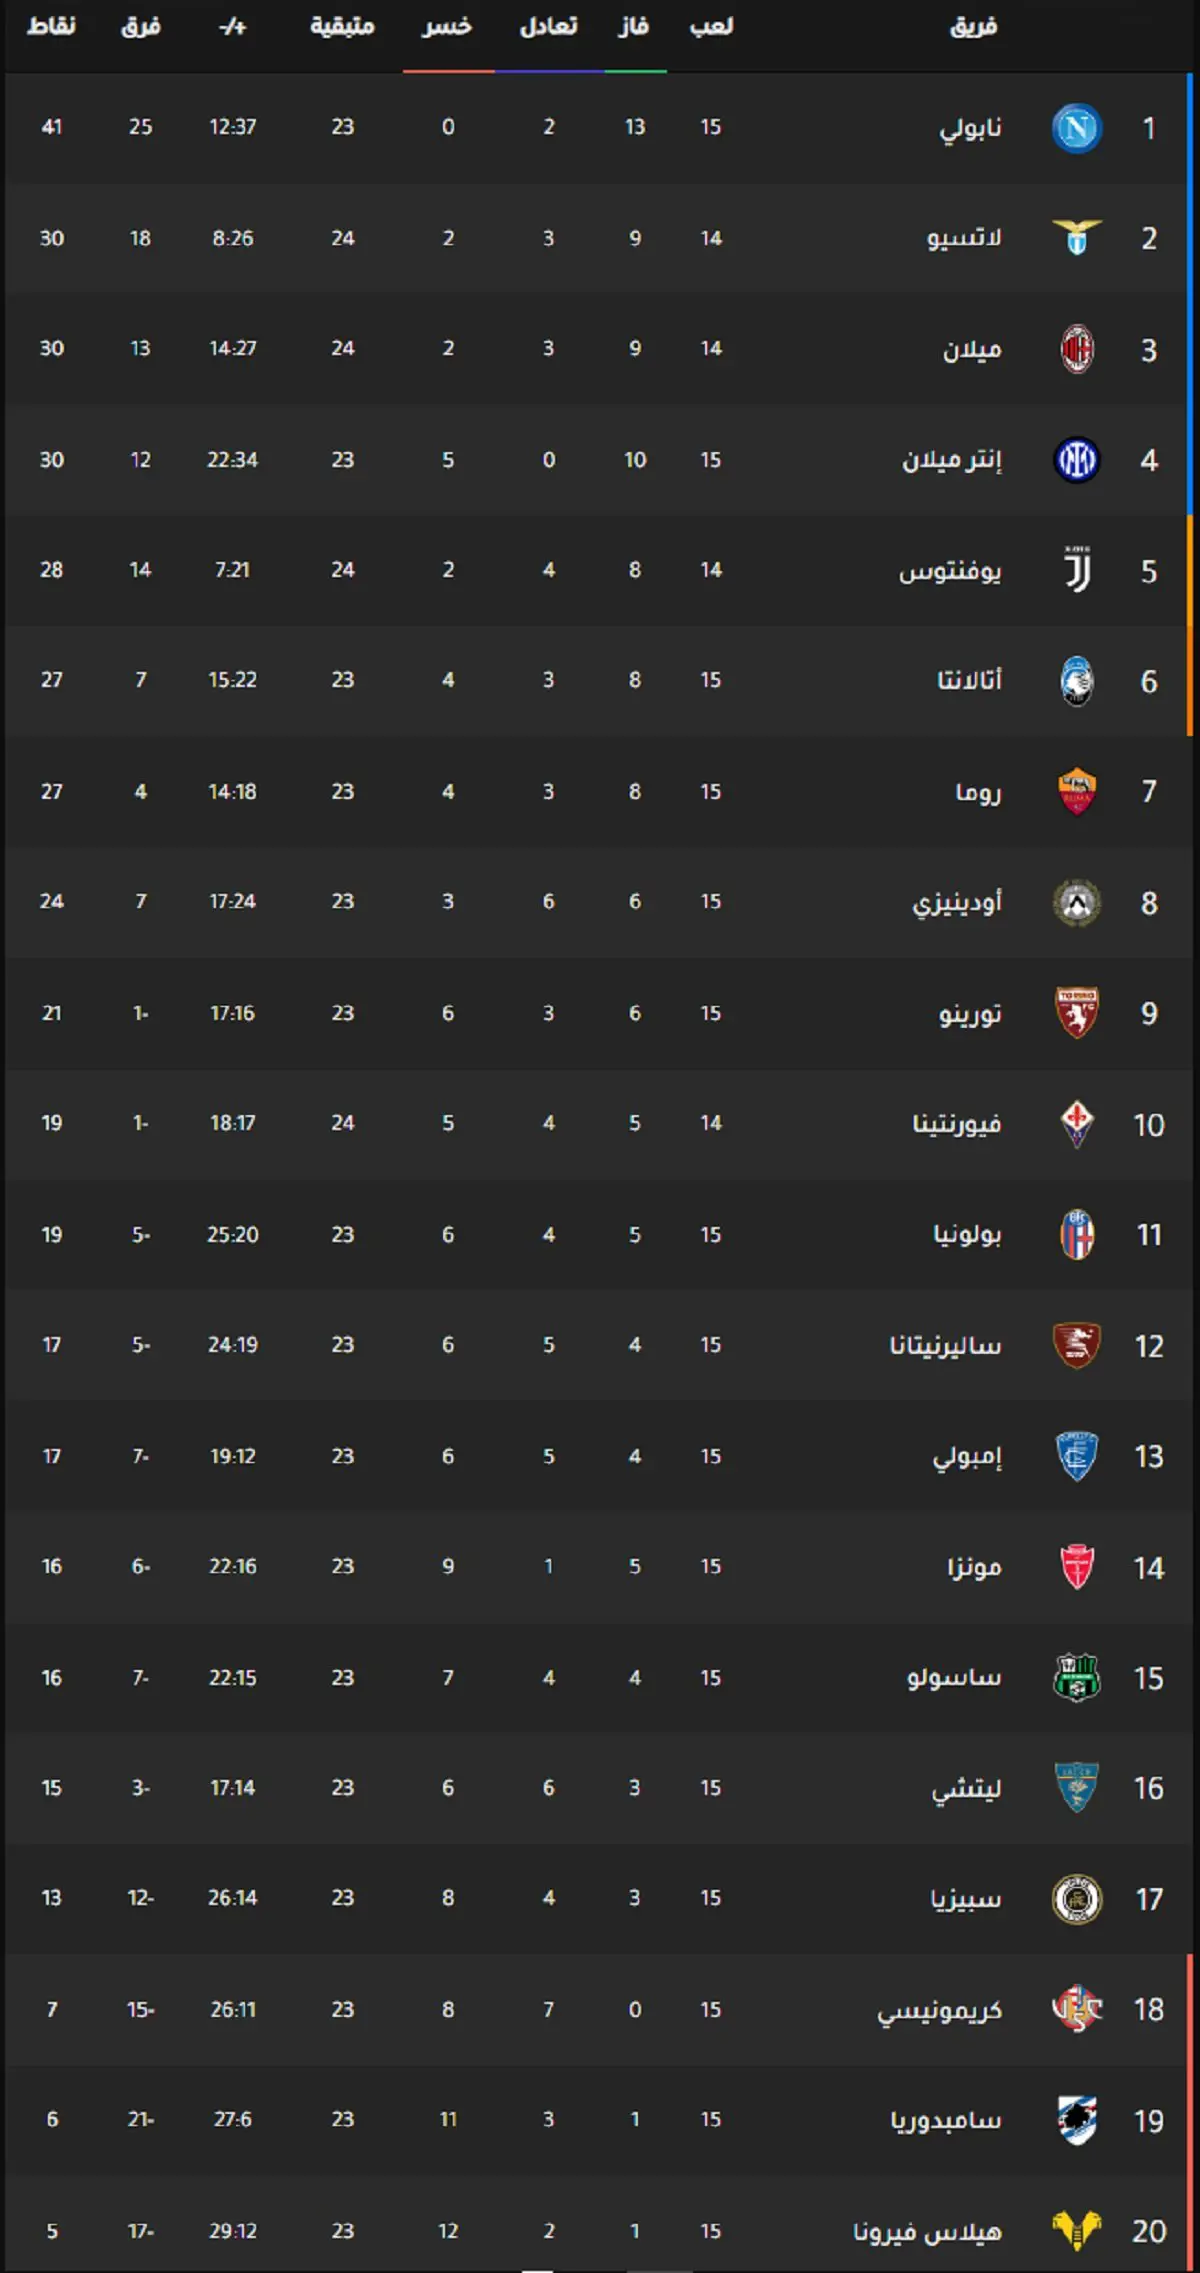Sort table by نقاط points column

pos(51,26)
